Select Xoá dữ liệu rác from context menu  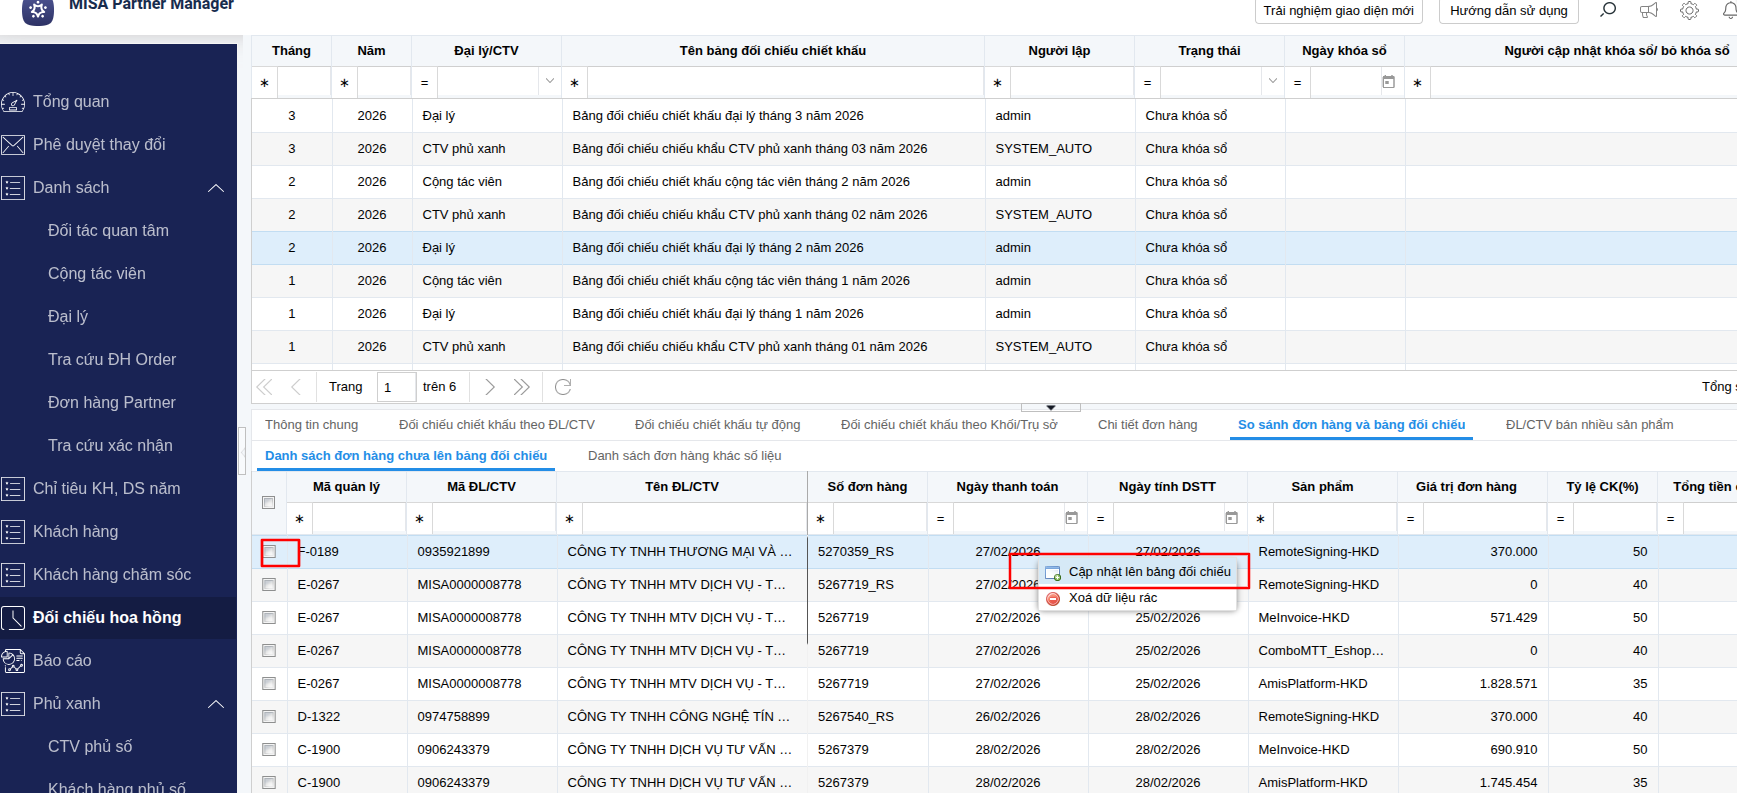[1112, 598]
